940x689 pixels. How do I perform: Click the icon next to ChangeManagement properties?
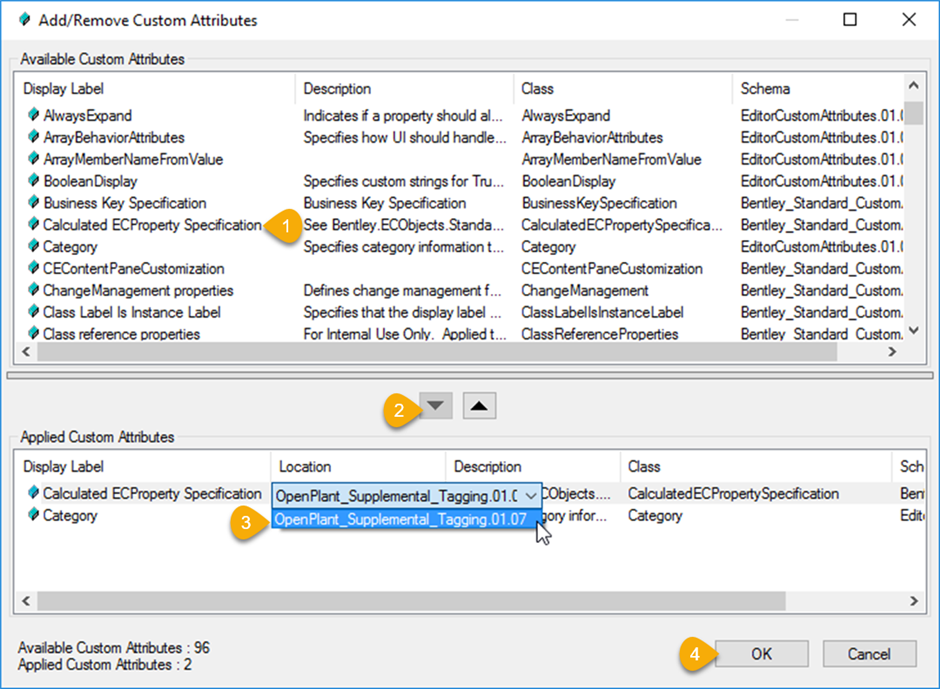tap(32, 291)
